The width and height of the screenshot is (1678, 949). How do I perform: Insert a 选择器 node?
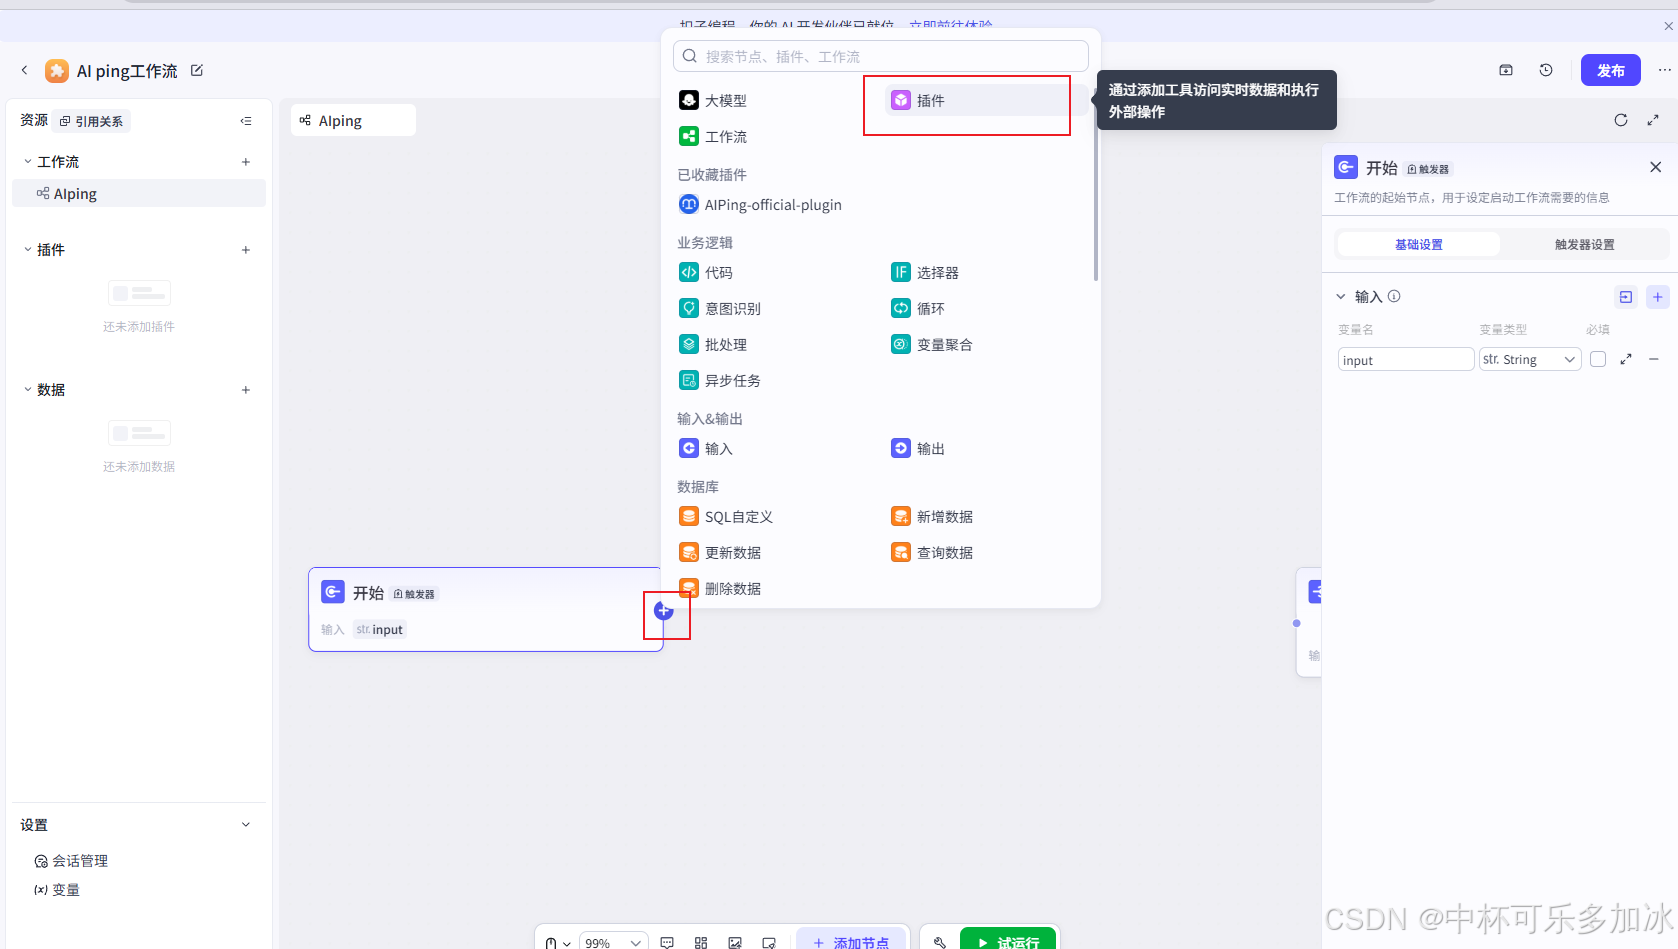click(x=925, y=272)
